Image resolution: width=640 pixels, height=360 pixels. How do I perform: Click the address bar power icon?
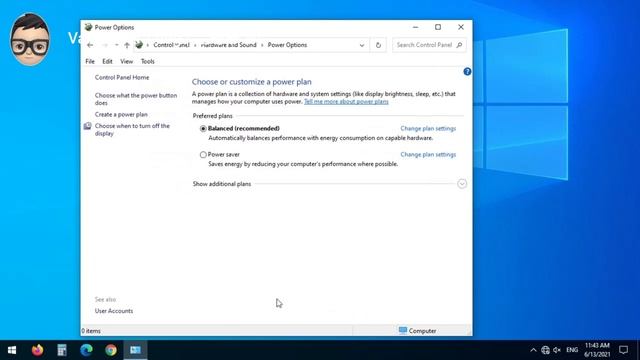[139, 45]
